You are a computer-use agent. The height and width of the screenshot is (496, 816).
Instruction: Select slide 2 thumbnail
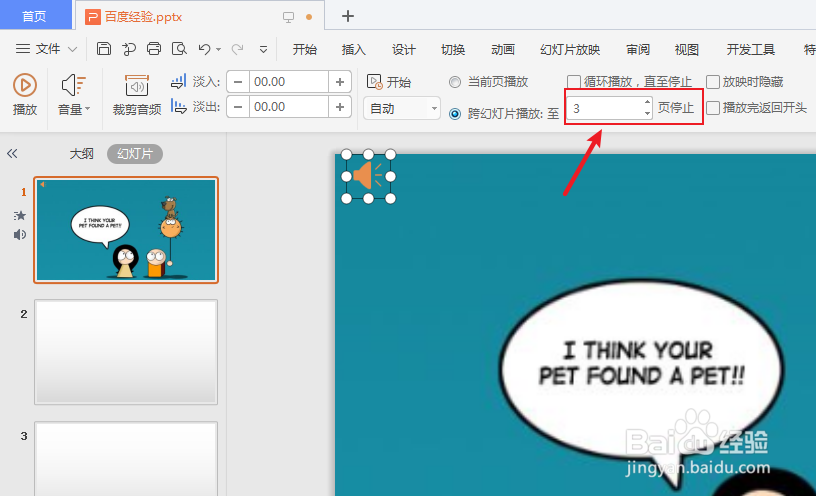point(126,352)
